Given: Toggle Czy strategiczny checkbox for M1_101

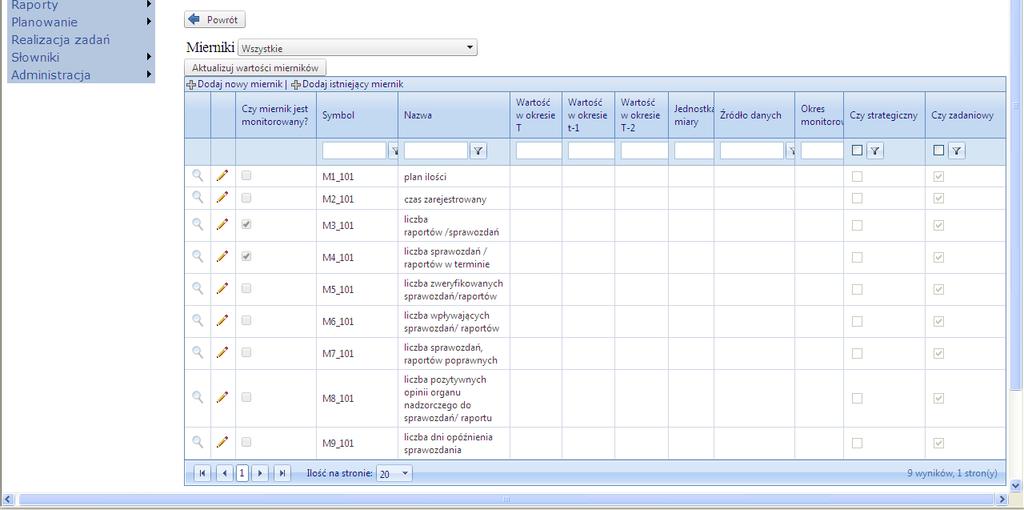Looking at the screenshot, I should coord(857,176).
